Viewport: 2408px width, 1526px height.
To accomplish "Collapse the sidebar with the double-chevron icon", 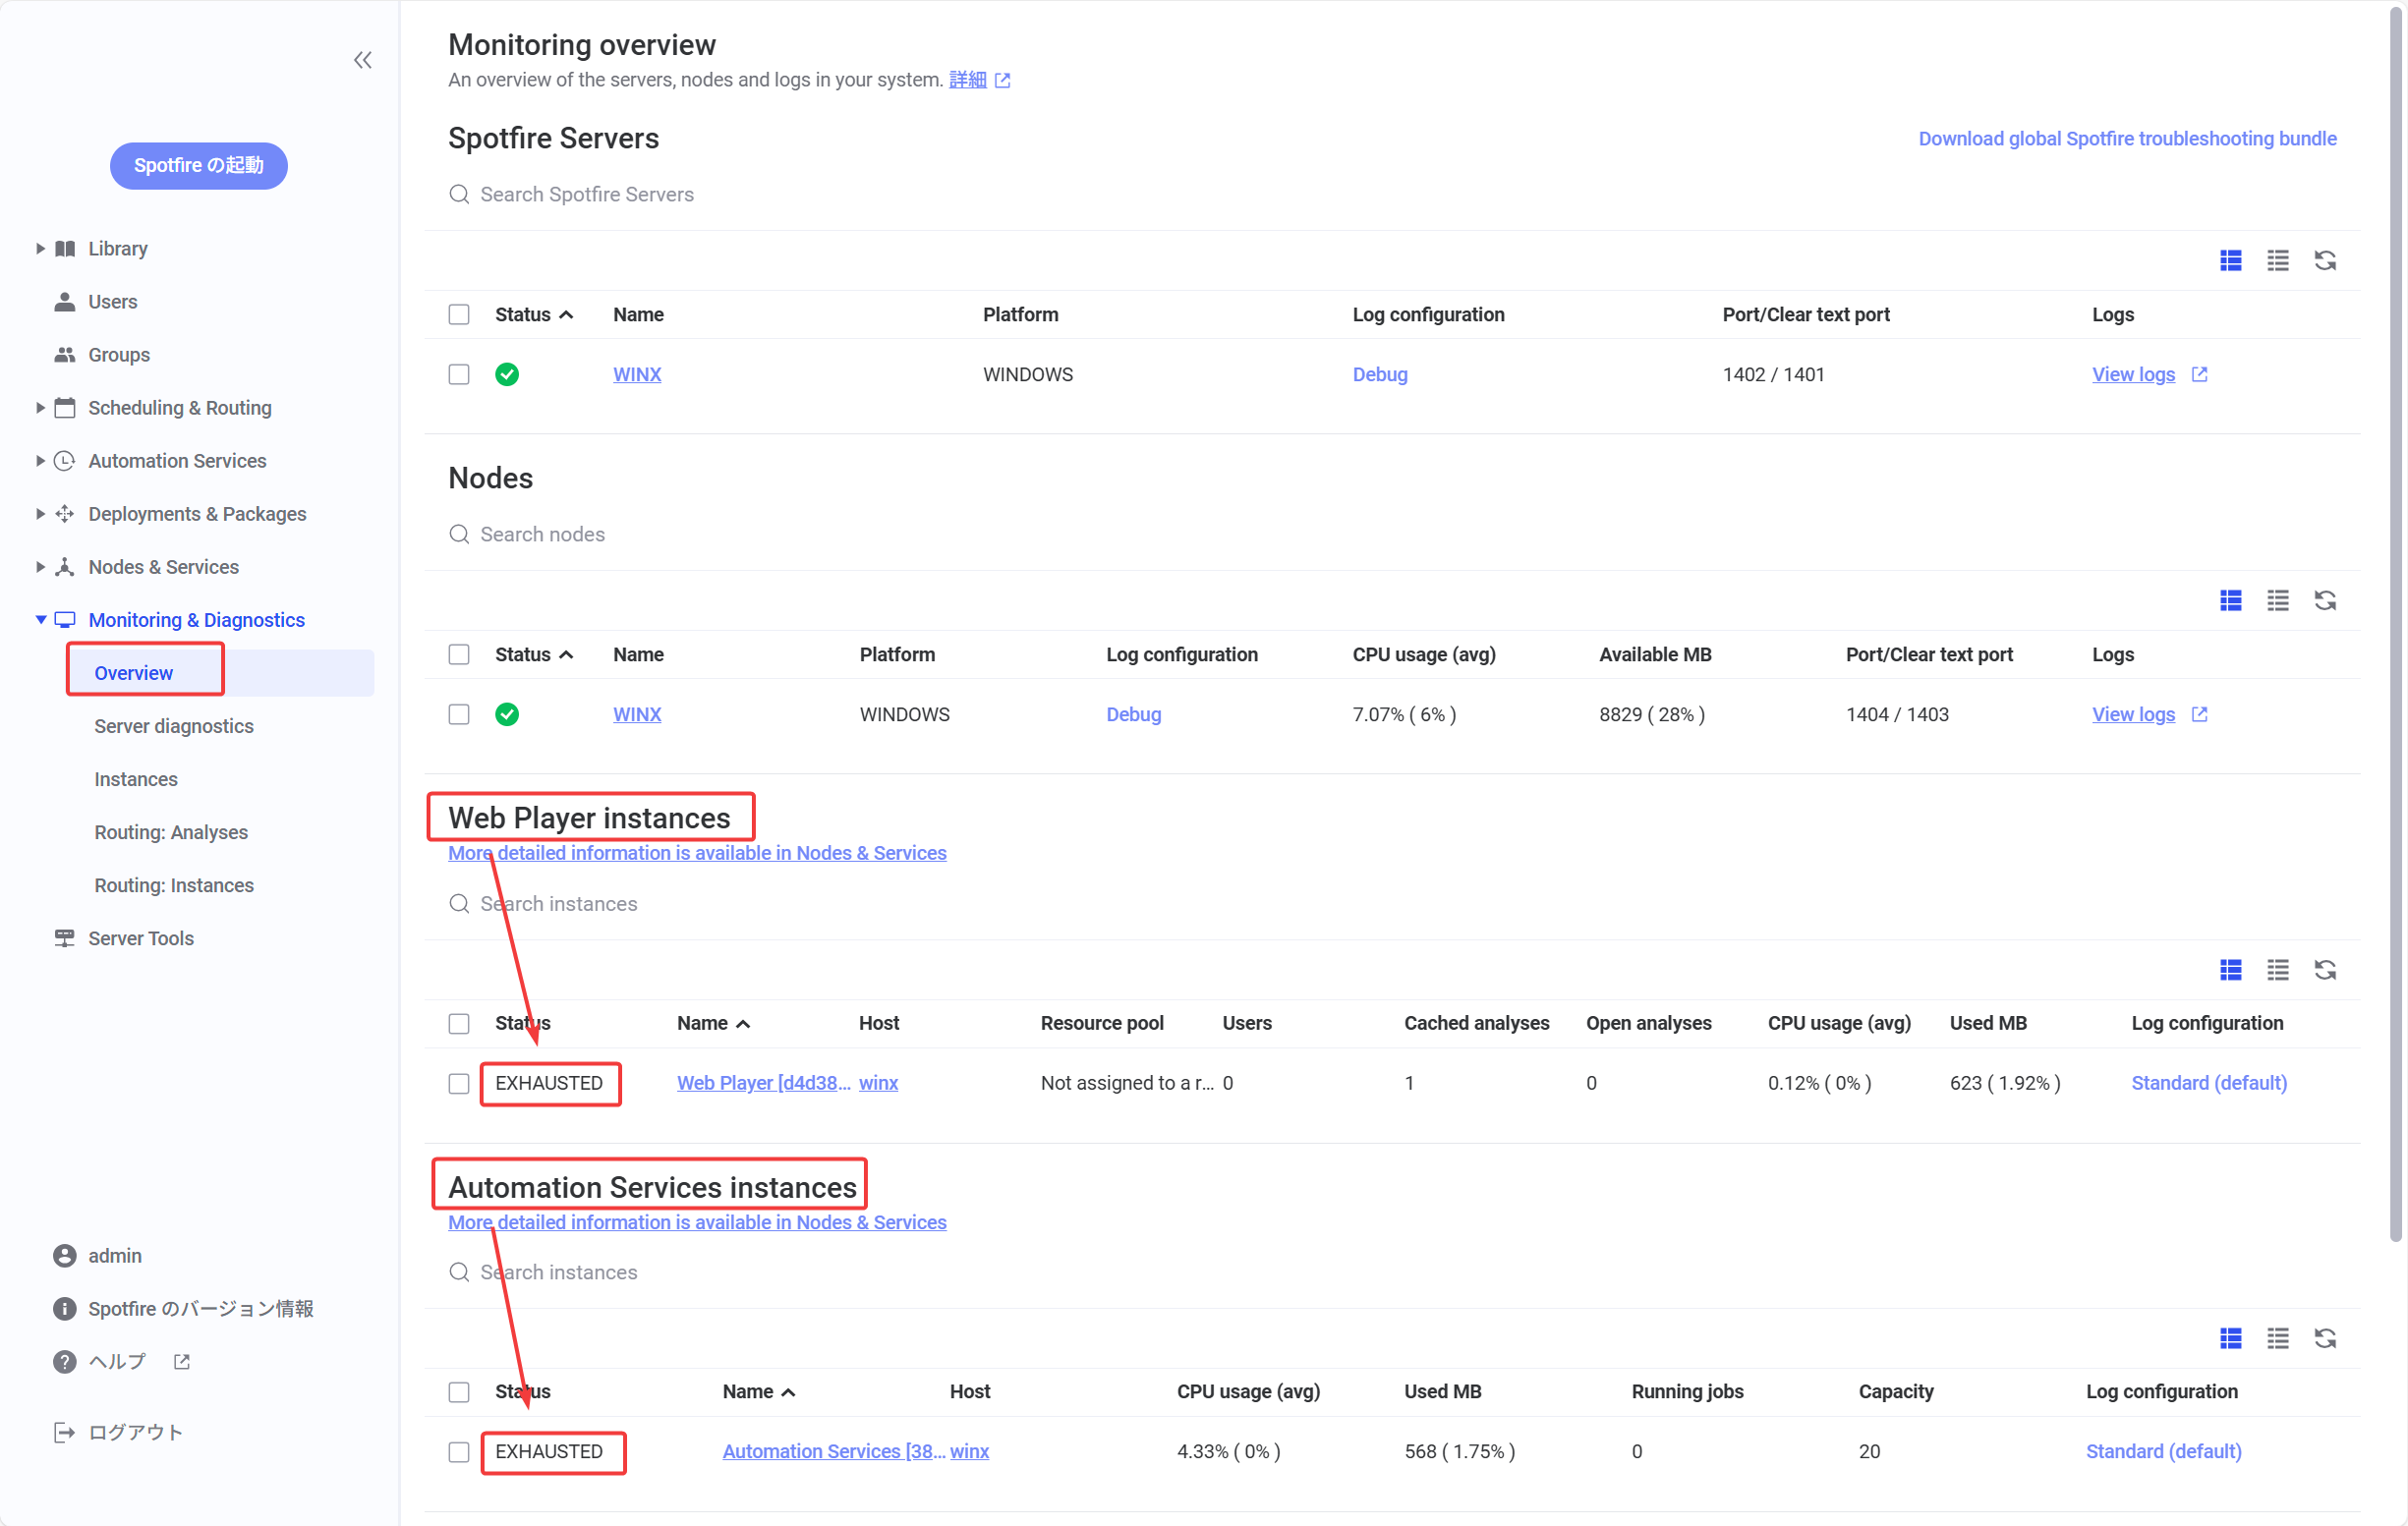I will point(363,61).
